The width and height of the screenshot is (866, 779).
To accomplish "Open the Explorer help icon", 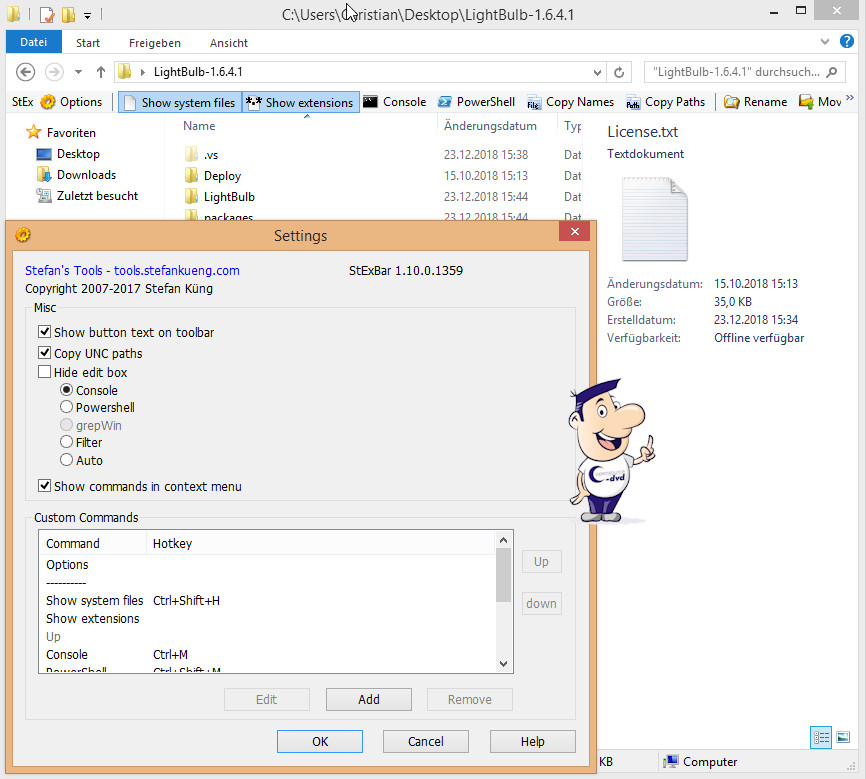I will tap(847, 42).
